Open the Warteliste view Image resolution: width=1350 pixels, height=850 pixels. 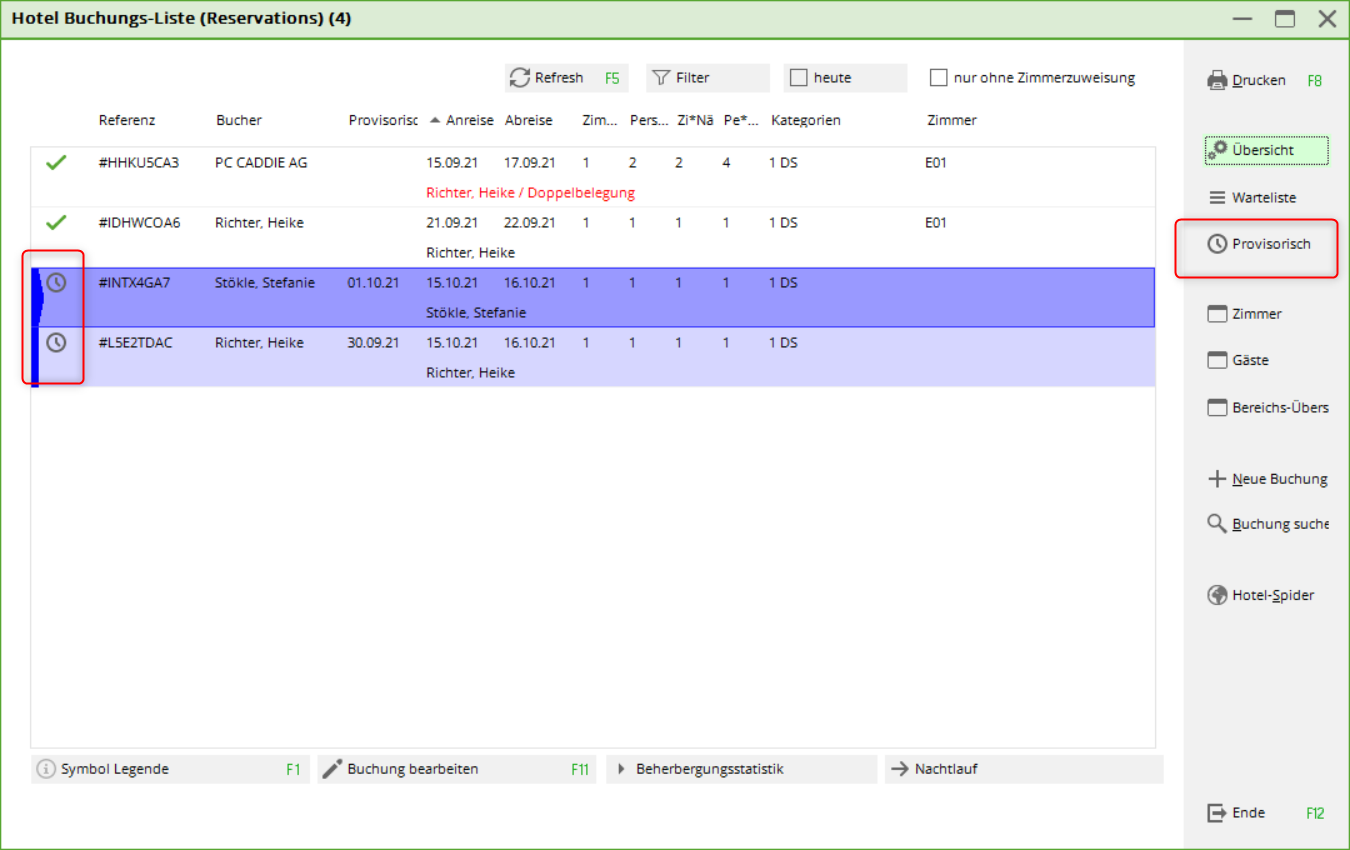point(1263,198)
